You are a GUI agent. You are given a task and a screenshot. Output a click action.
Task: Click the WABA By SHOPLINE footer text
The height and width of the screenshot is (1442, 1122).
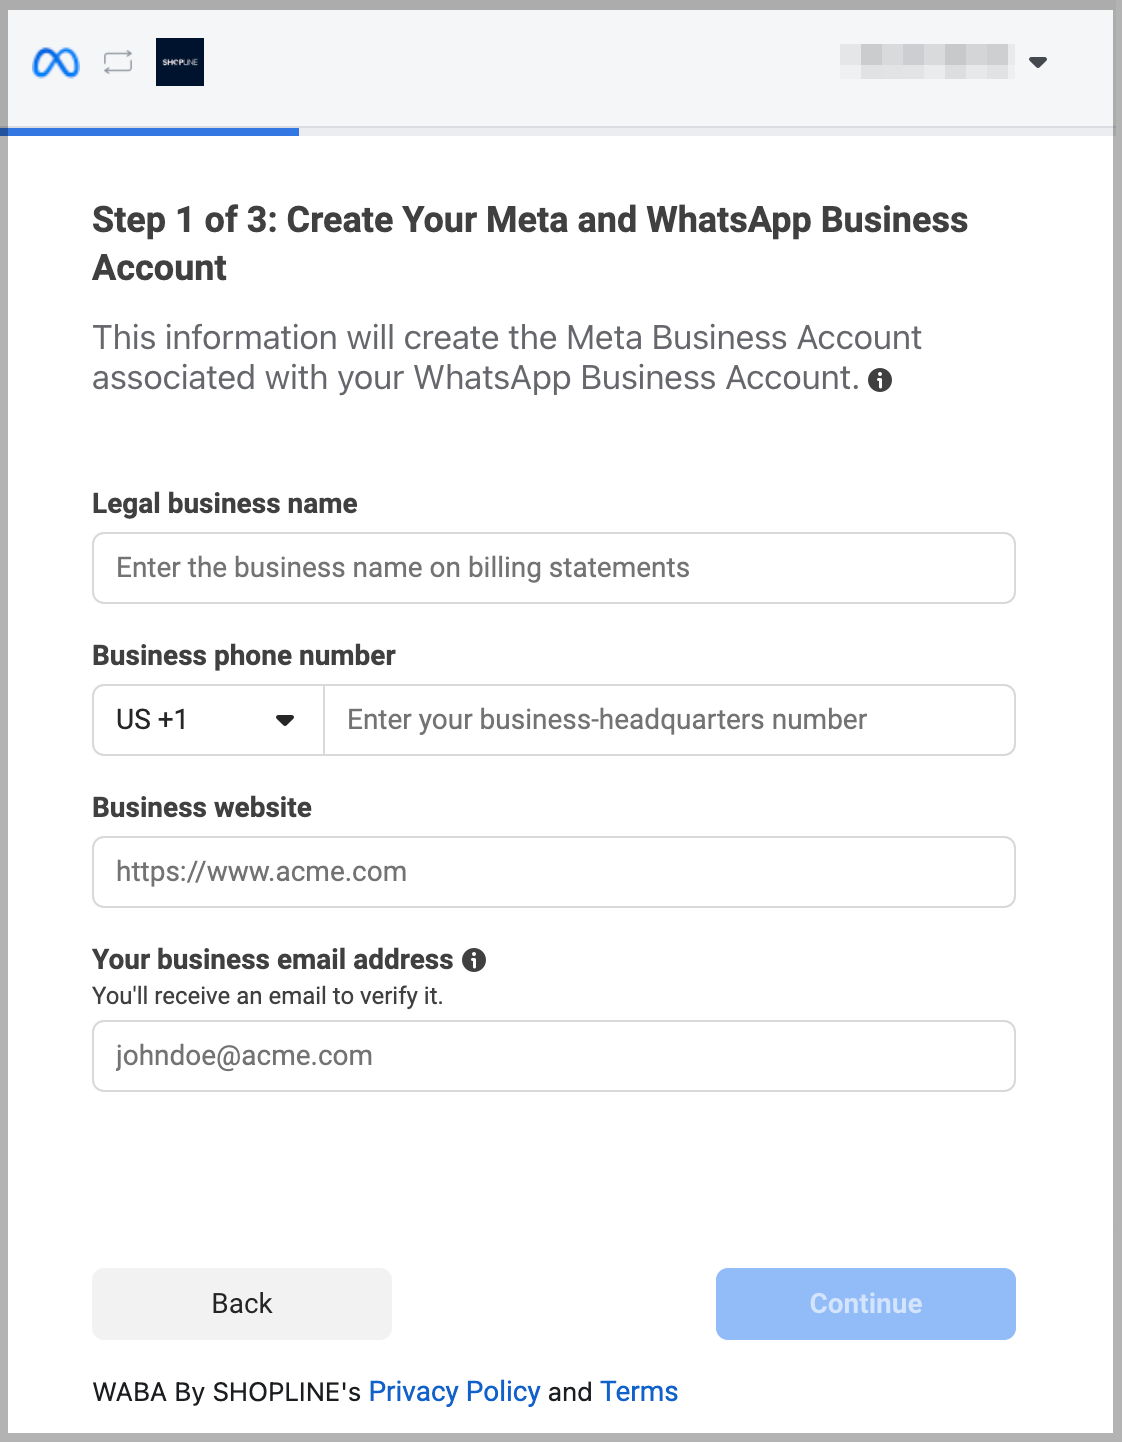[228, 1391]
